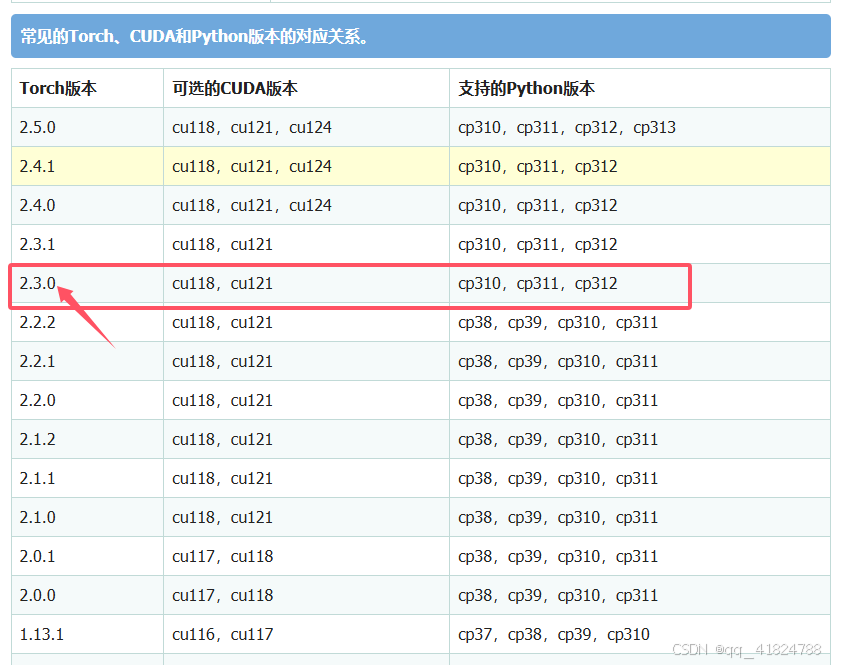Click the CUDA cell in the 2.1.0 row
Viewport: 842px width, 665px height.
click(306, 517)
